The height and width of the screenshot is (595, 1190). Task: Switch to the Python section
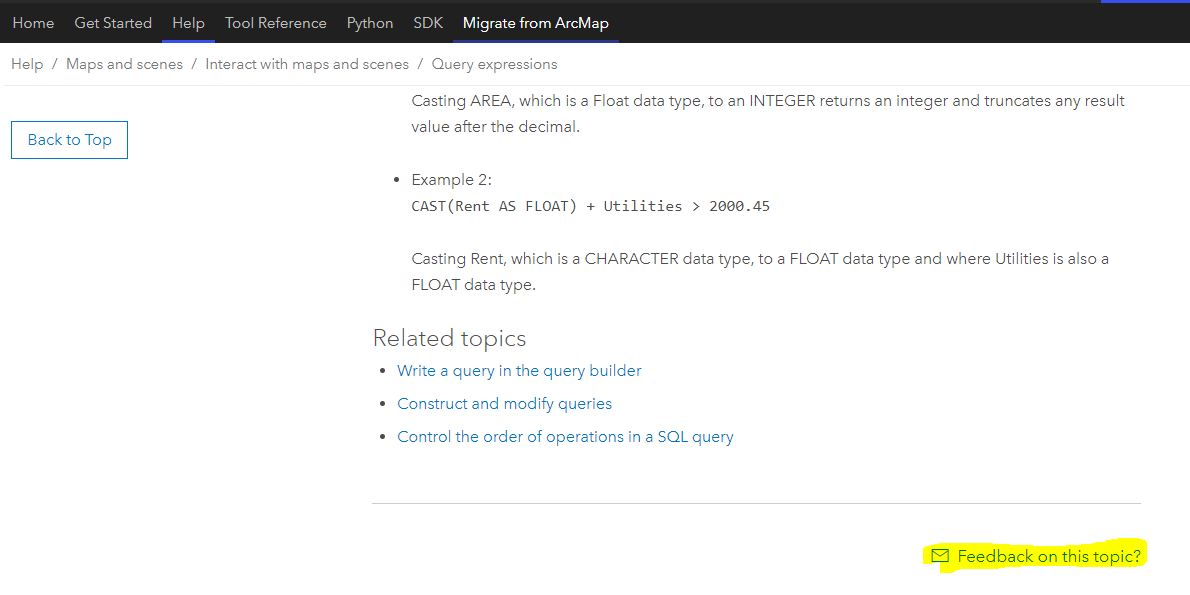click(x=370, y=23)
